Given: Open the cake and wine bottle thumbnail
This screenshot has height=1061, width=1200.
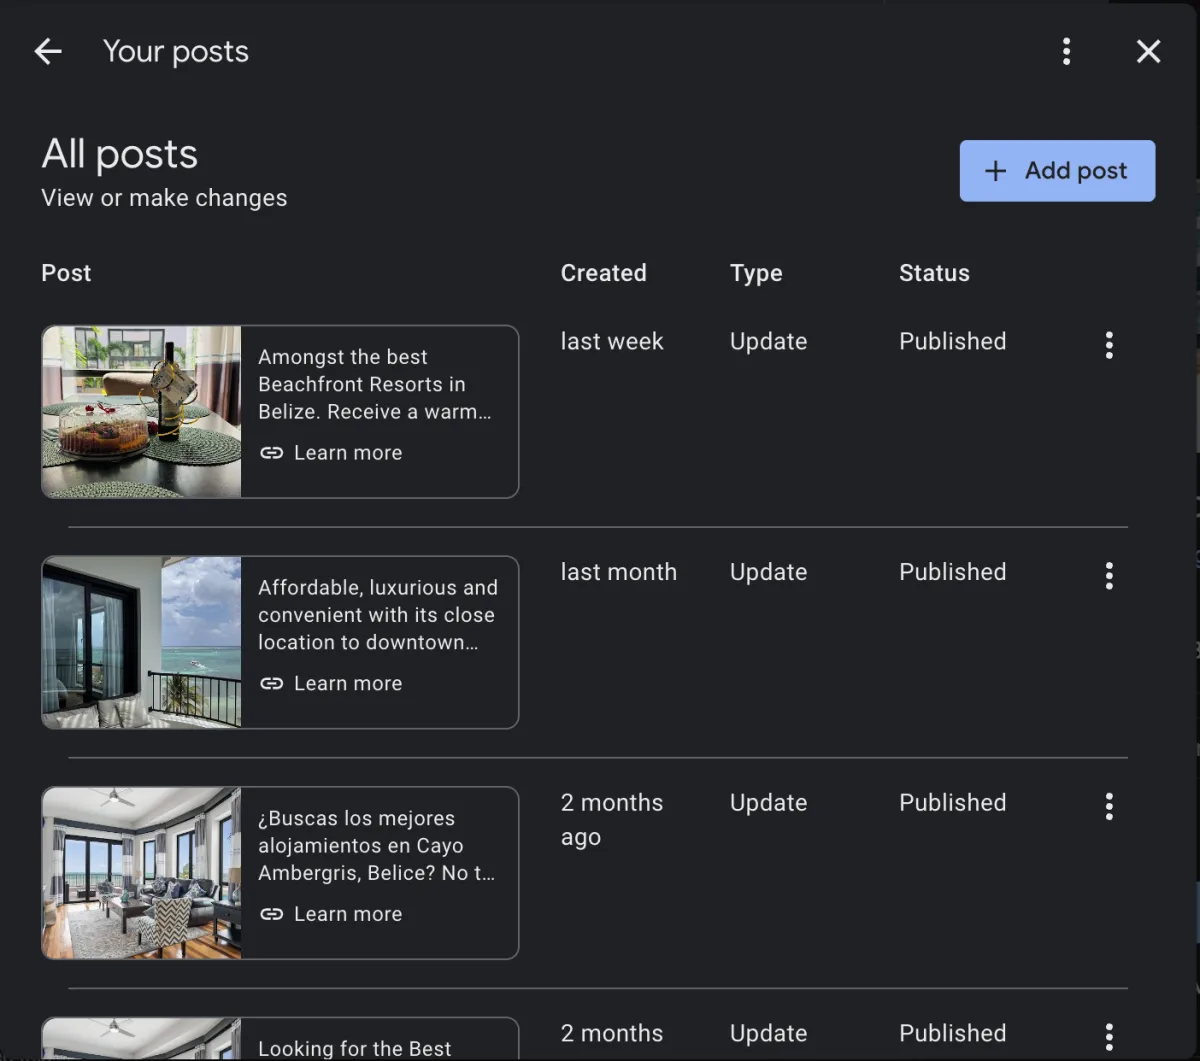Looking at the screenshot, I should pyautogui.click(x=141, y=411).
